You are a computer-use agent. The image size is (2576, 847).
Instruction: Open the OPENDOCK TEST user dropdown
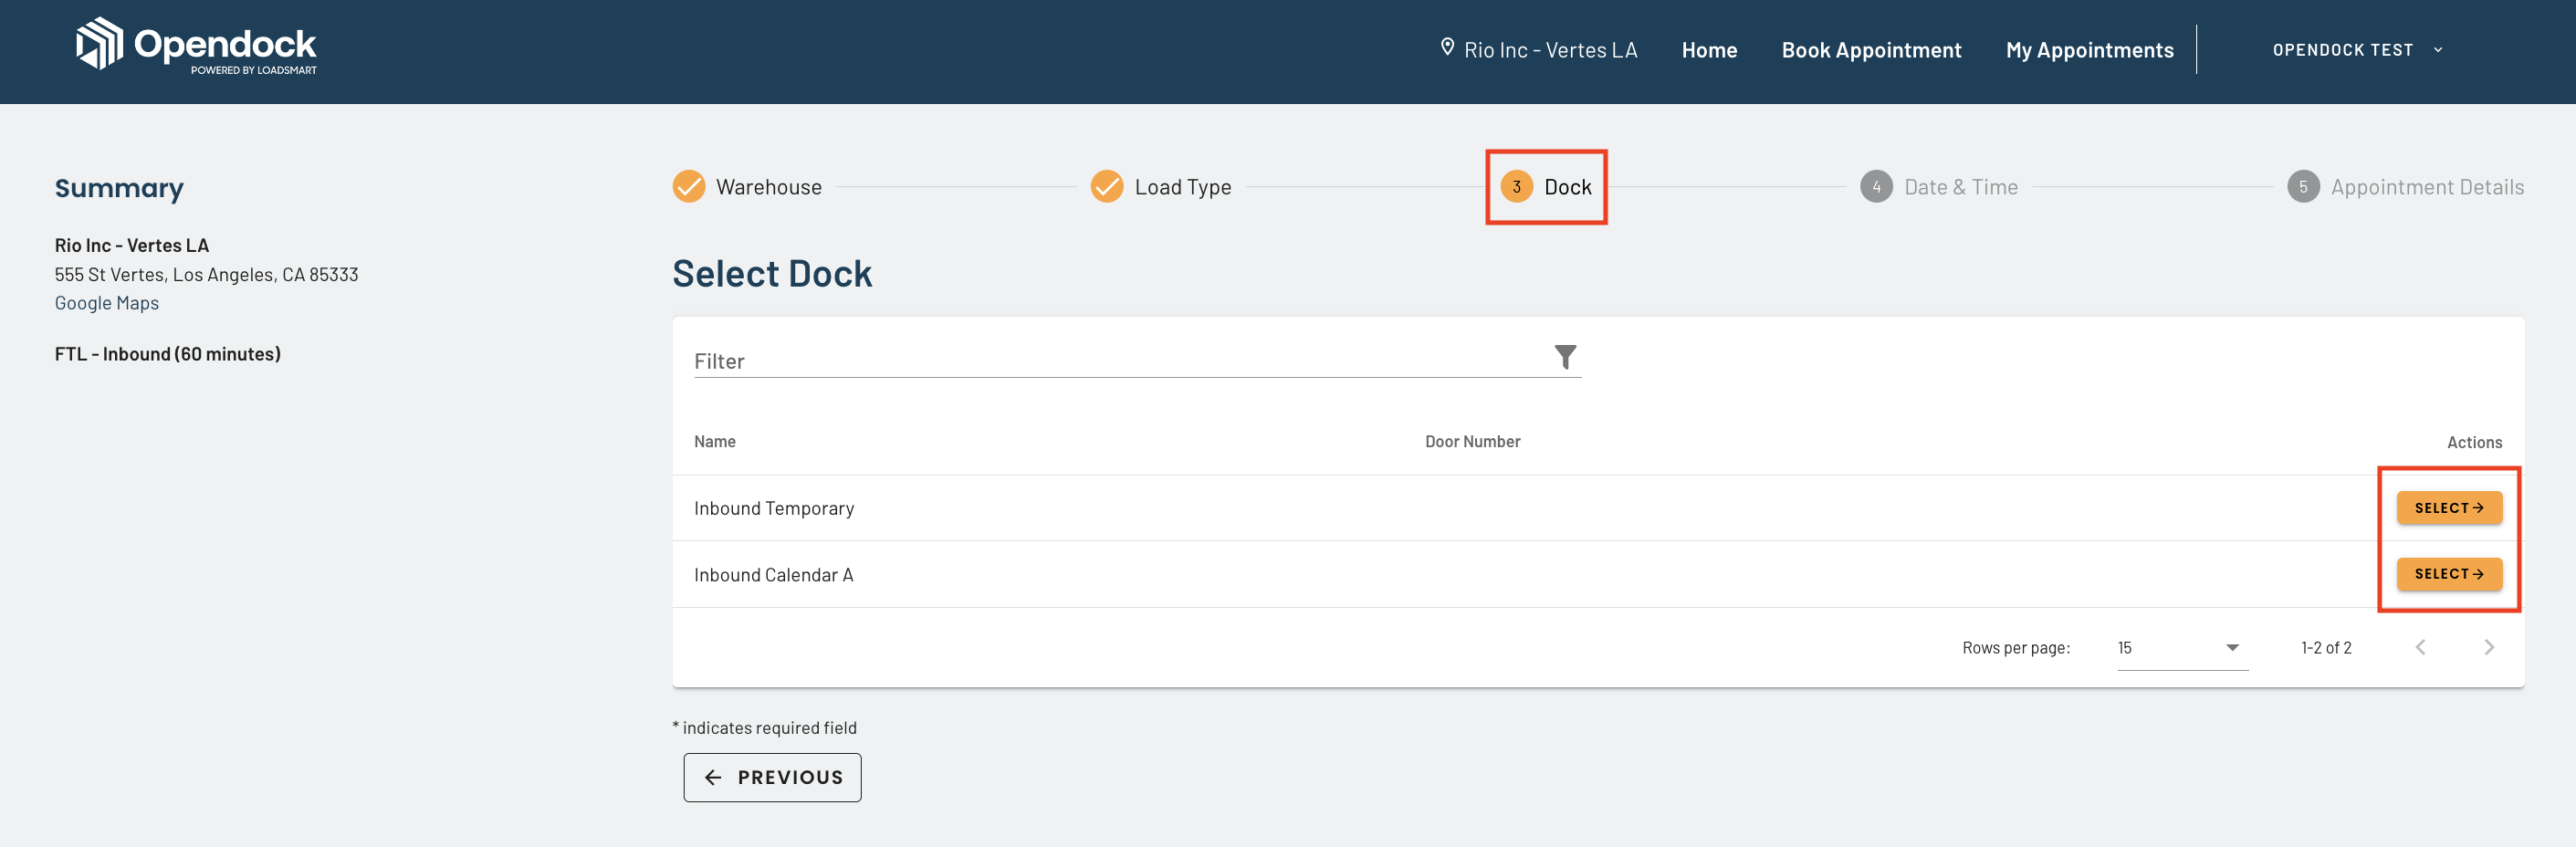[x=2357, y=50]
